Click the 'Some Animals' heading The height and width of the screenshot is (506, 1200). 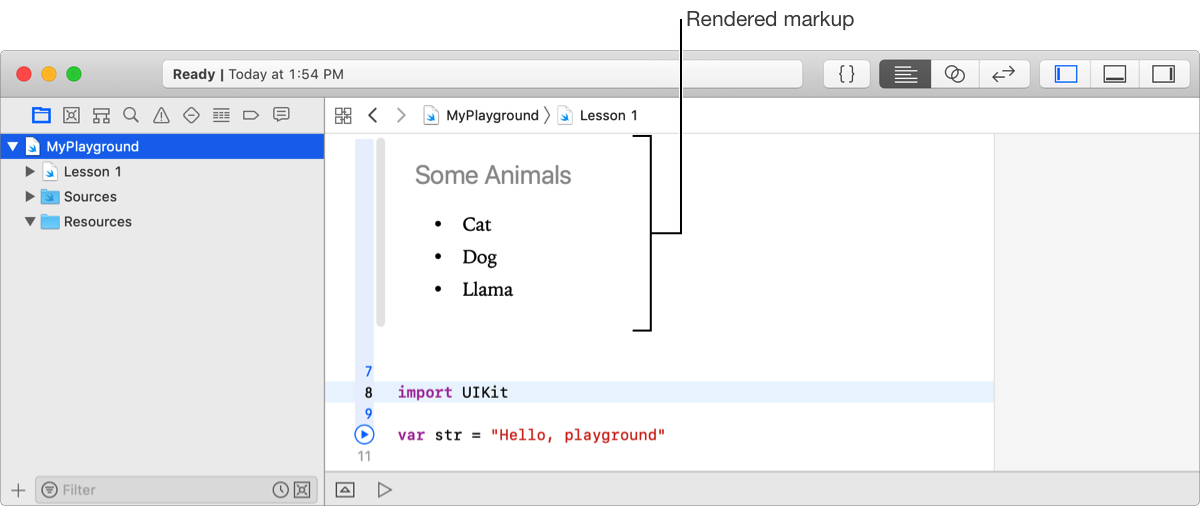[493, 175]
